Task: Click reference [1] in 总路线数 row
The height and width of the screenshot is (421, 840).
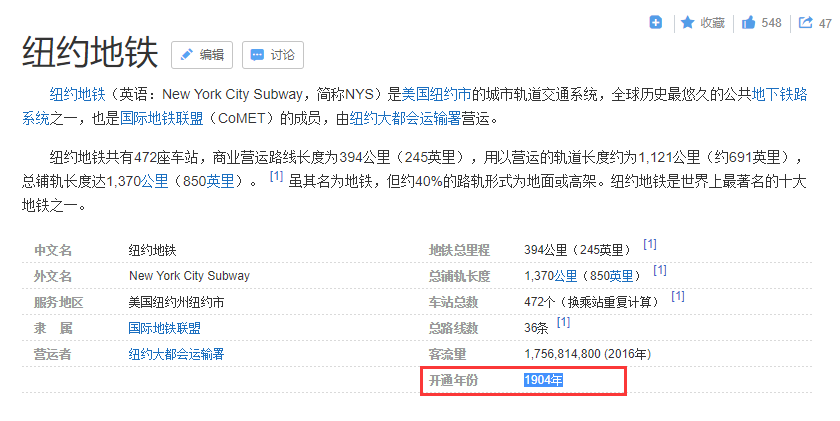Action: click(563, 322)
